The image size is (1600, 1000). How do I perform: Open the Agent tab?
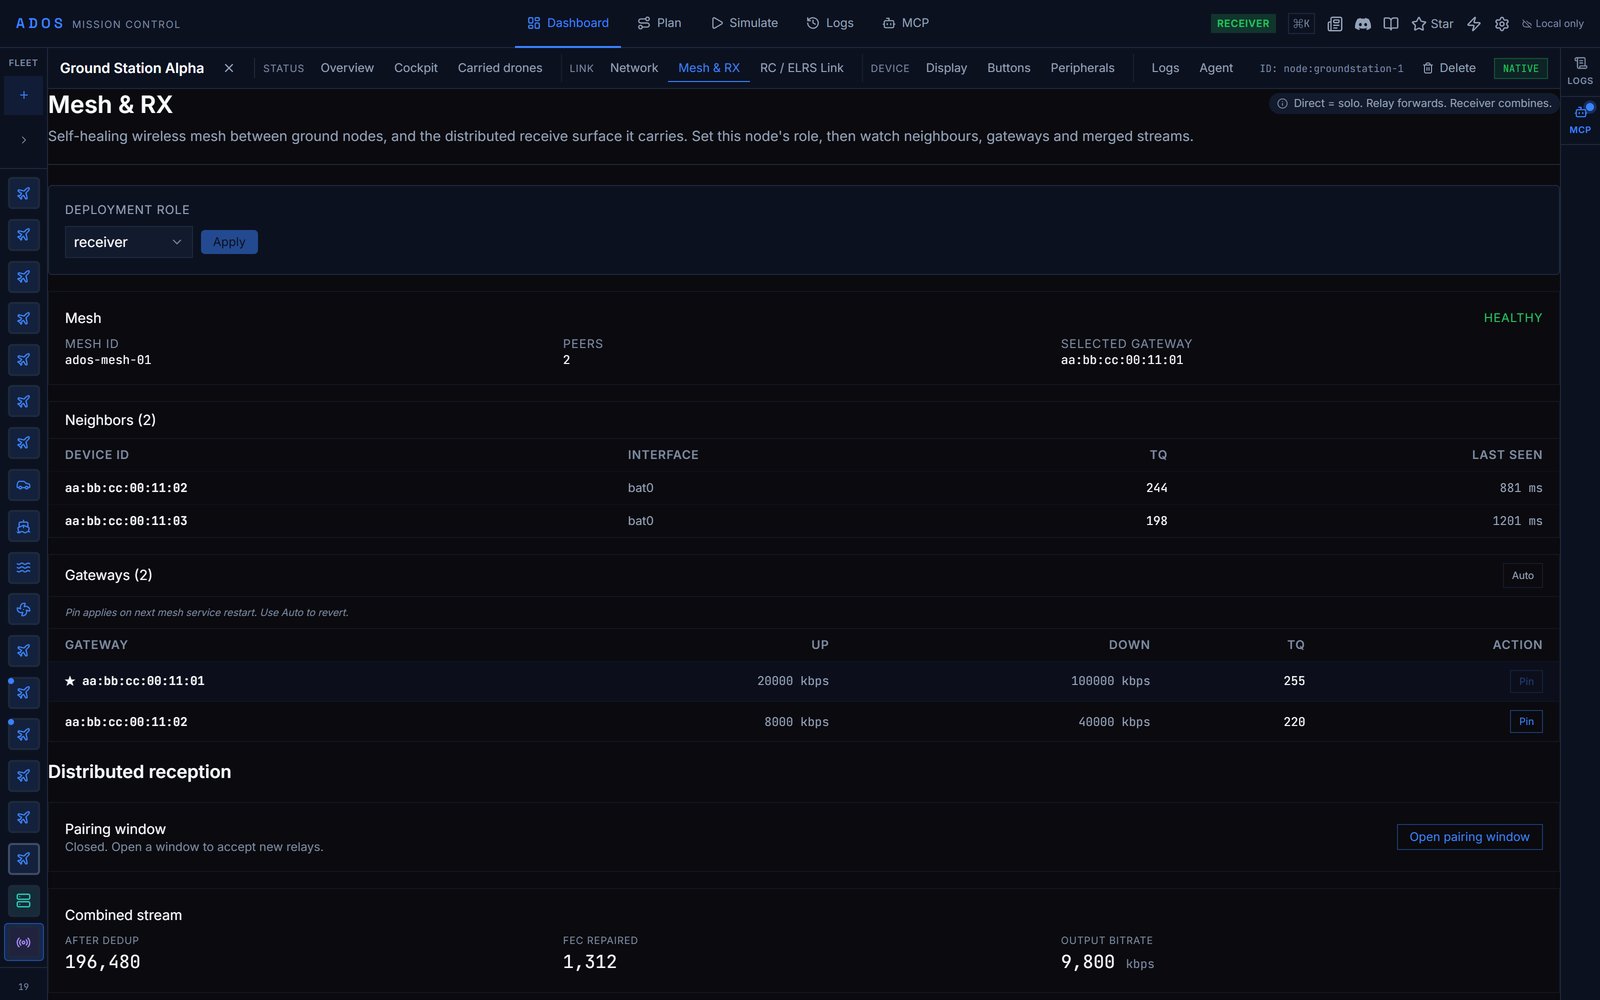[x=1216, y=68]
